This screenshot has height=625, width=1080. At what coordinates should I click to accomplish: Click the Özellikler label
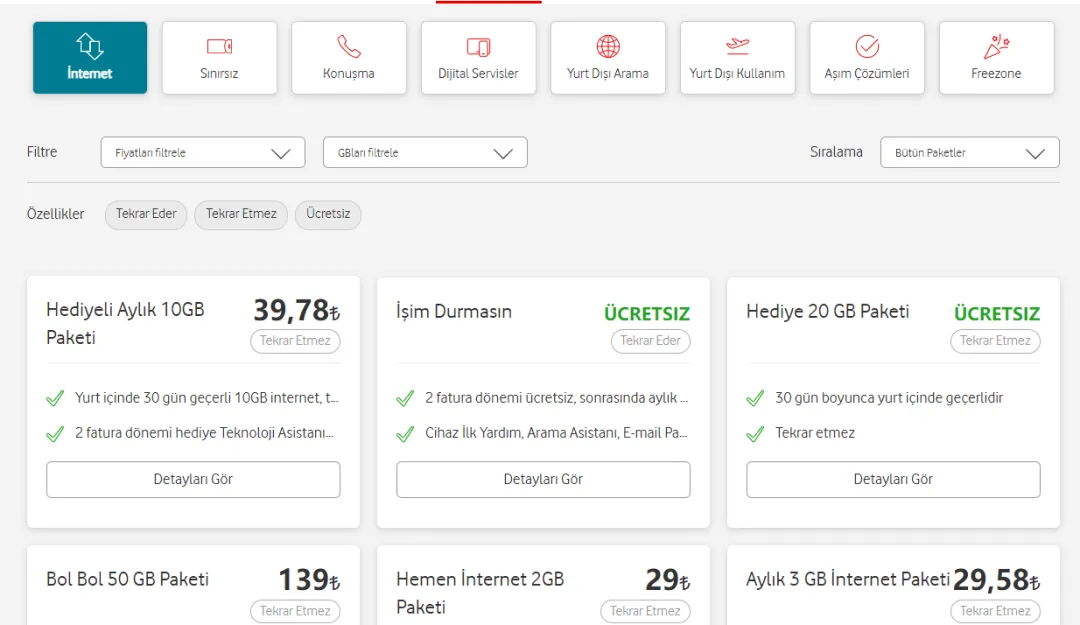coord(56,214)
